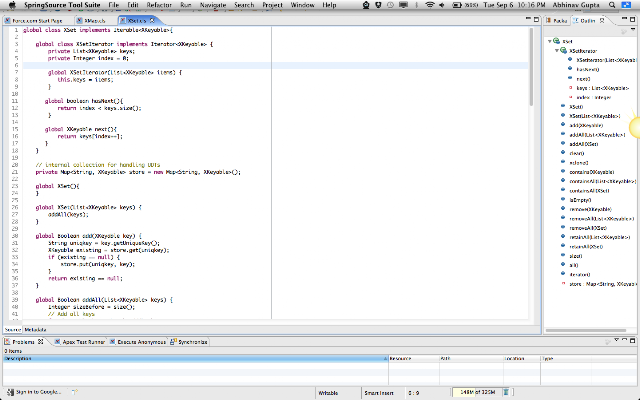Image resolution: width=640 pixels, height=400 pixels.
Task: Click the Synchronize tab icon
Action: [173, 342]
